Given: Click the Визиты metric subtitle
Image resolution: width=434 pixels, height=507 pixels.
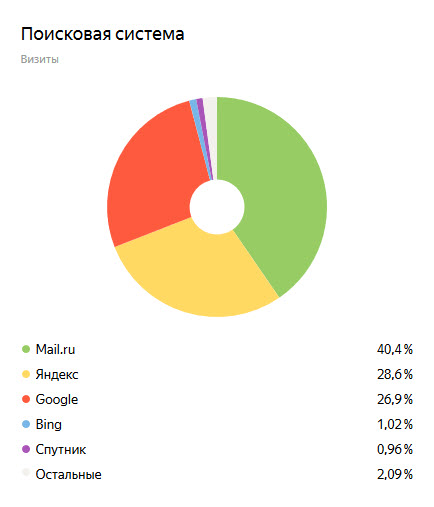Looking at the screenshot, I should coord(40,59).
